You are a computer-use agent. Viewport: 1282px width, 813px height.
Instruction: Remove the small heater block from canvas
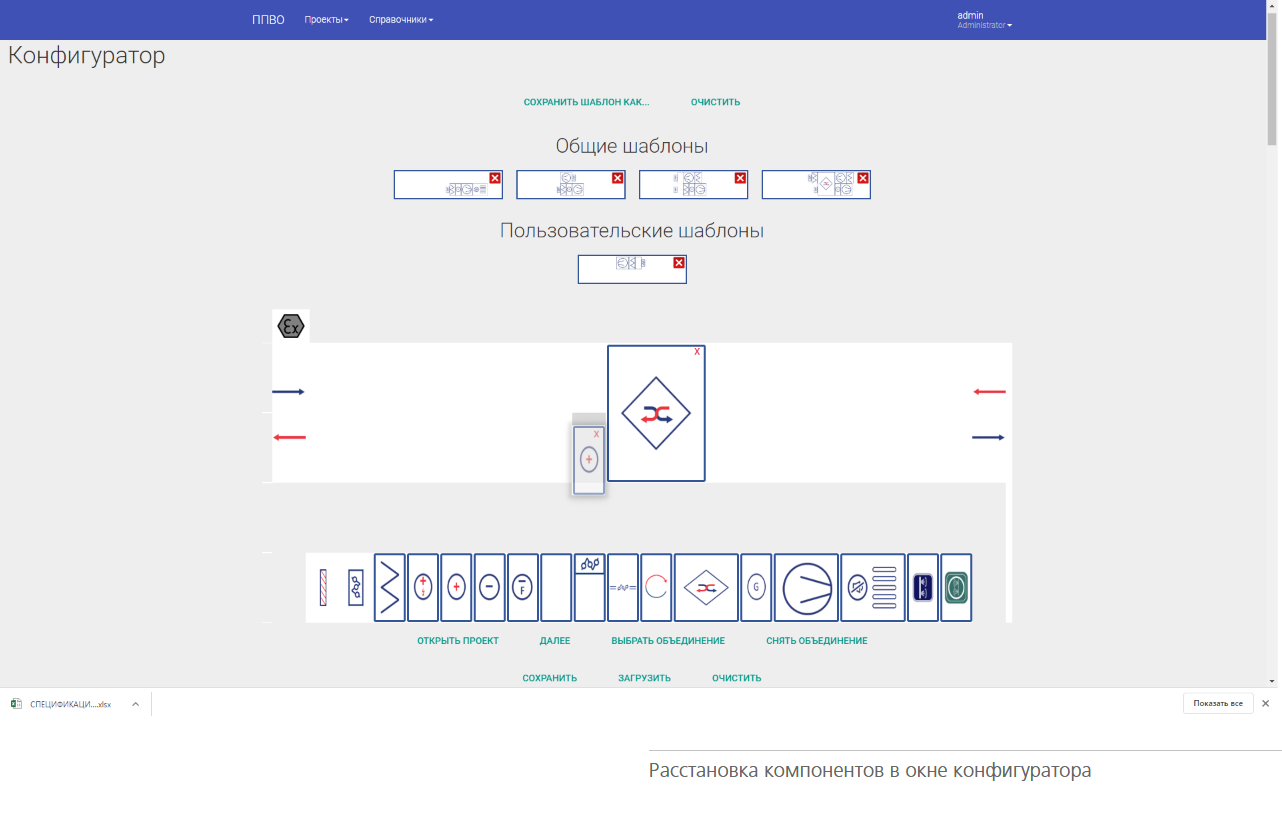pyautogui.click(x=596, y=434)
